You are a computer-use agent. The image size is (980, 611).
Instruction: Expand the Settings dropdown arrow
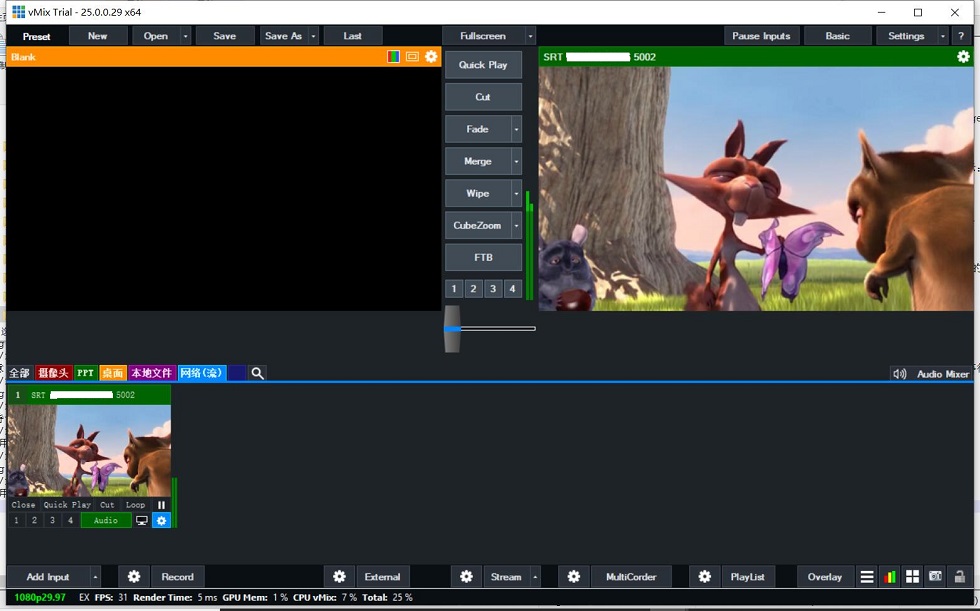pyautogui.click(x=943, y=36)
